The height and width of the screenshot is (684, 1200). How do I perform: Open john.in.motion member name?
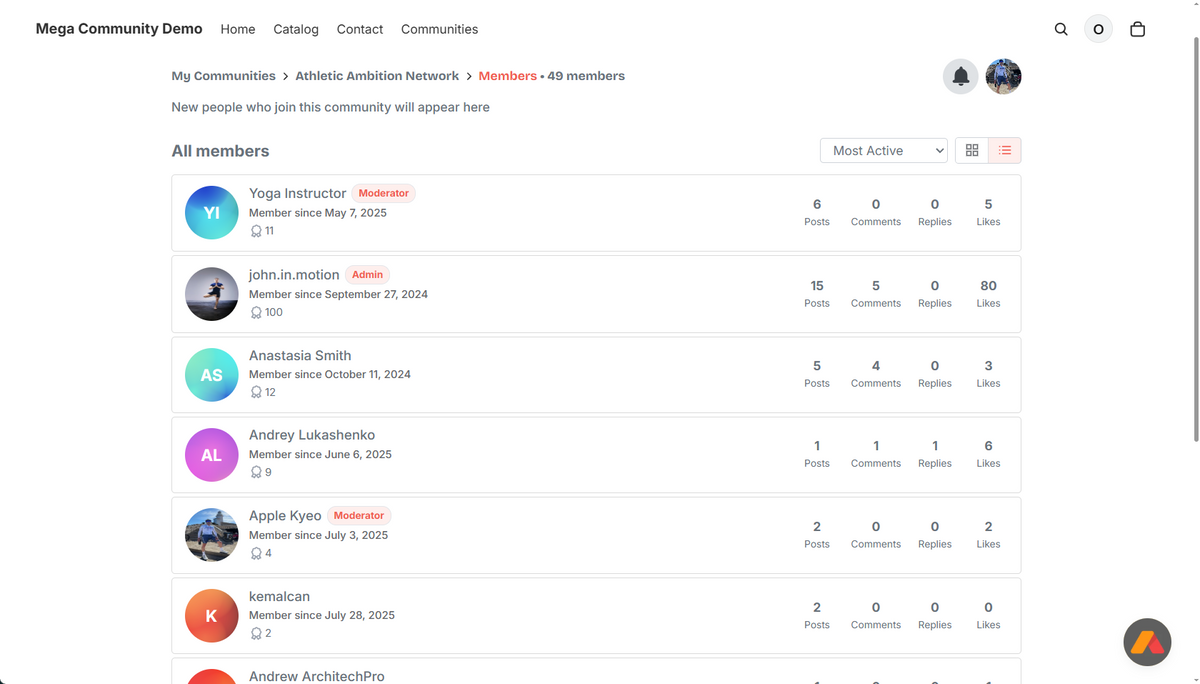294,274
